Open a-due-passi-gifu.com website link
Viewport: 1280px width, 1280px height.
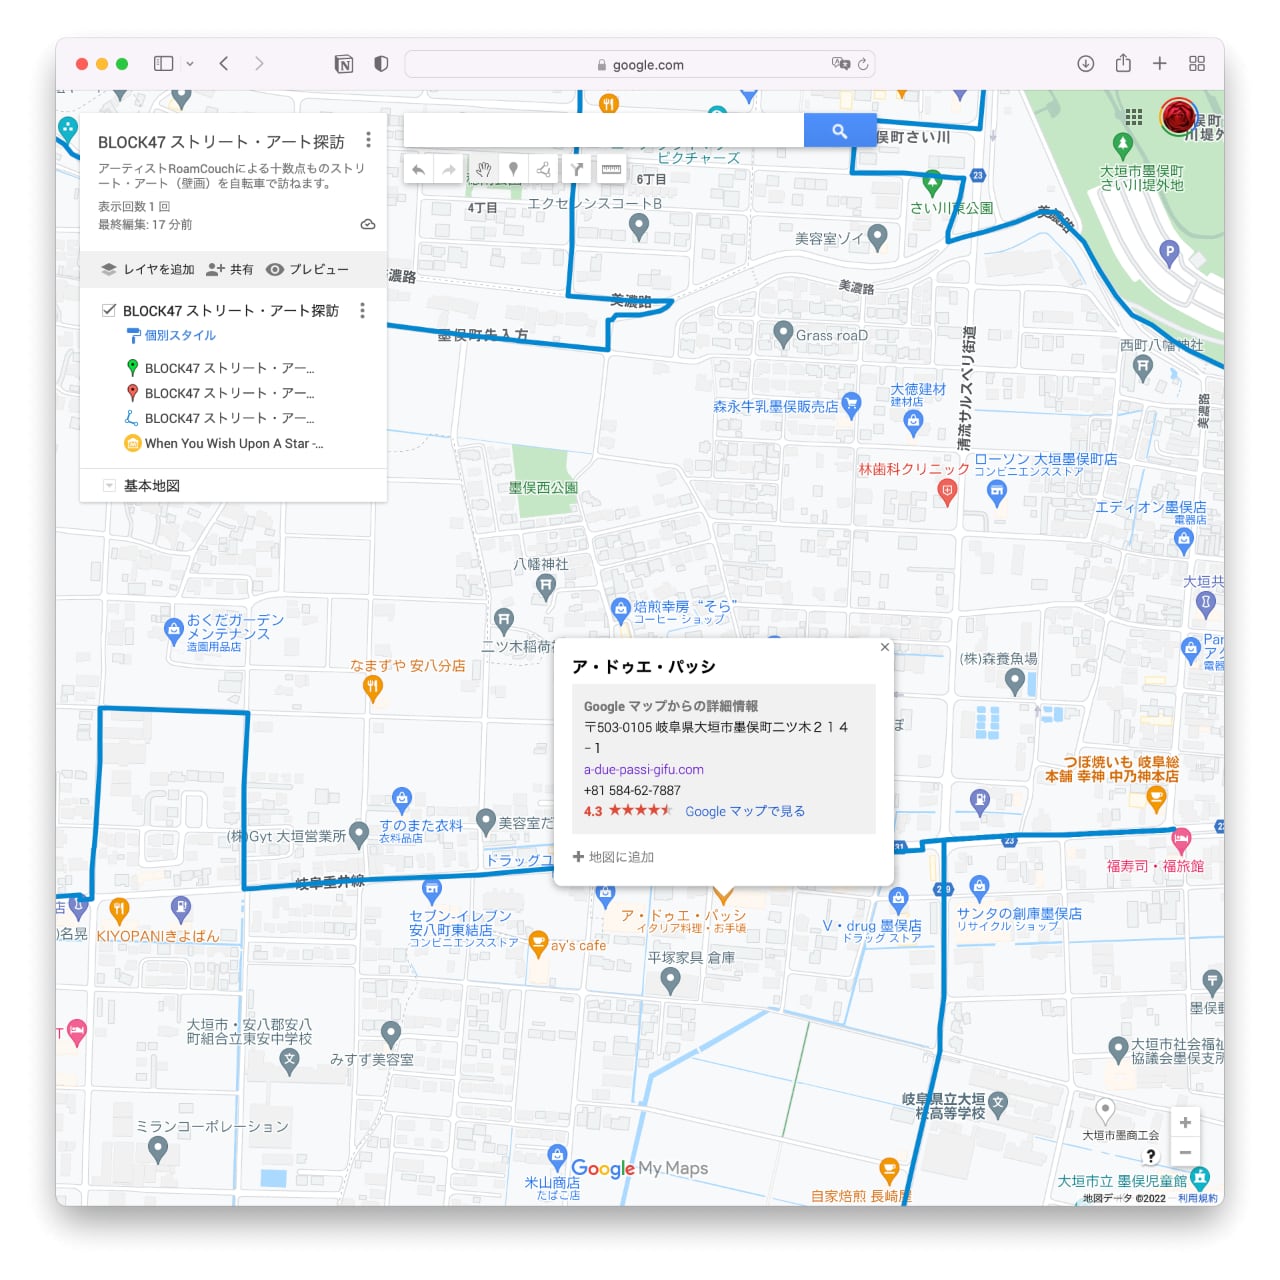pos(643,770)
